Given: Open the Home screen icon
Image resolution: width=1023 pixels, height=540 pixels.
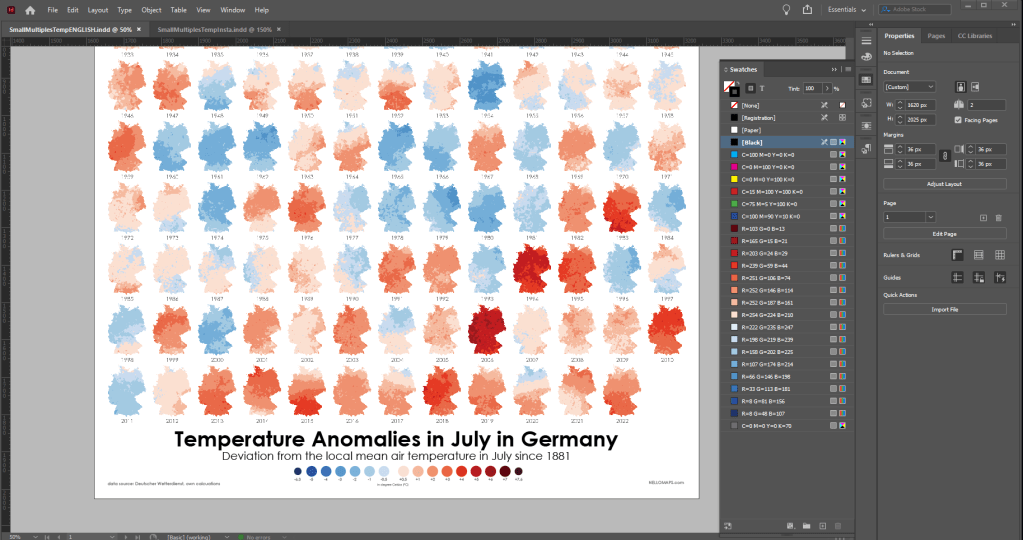Looking at the screenshot, I should pos(30,10).
